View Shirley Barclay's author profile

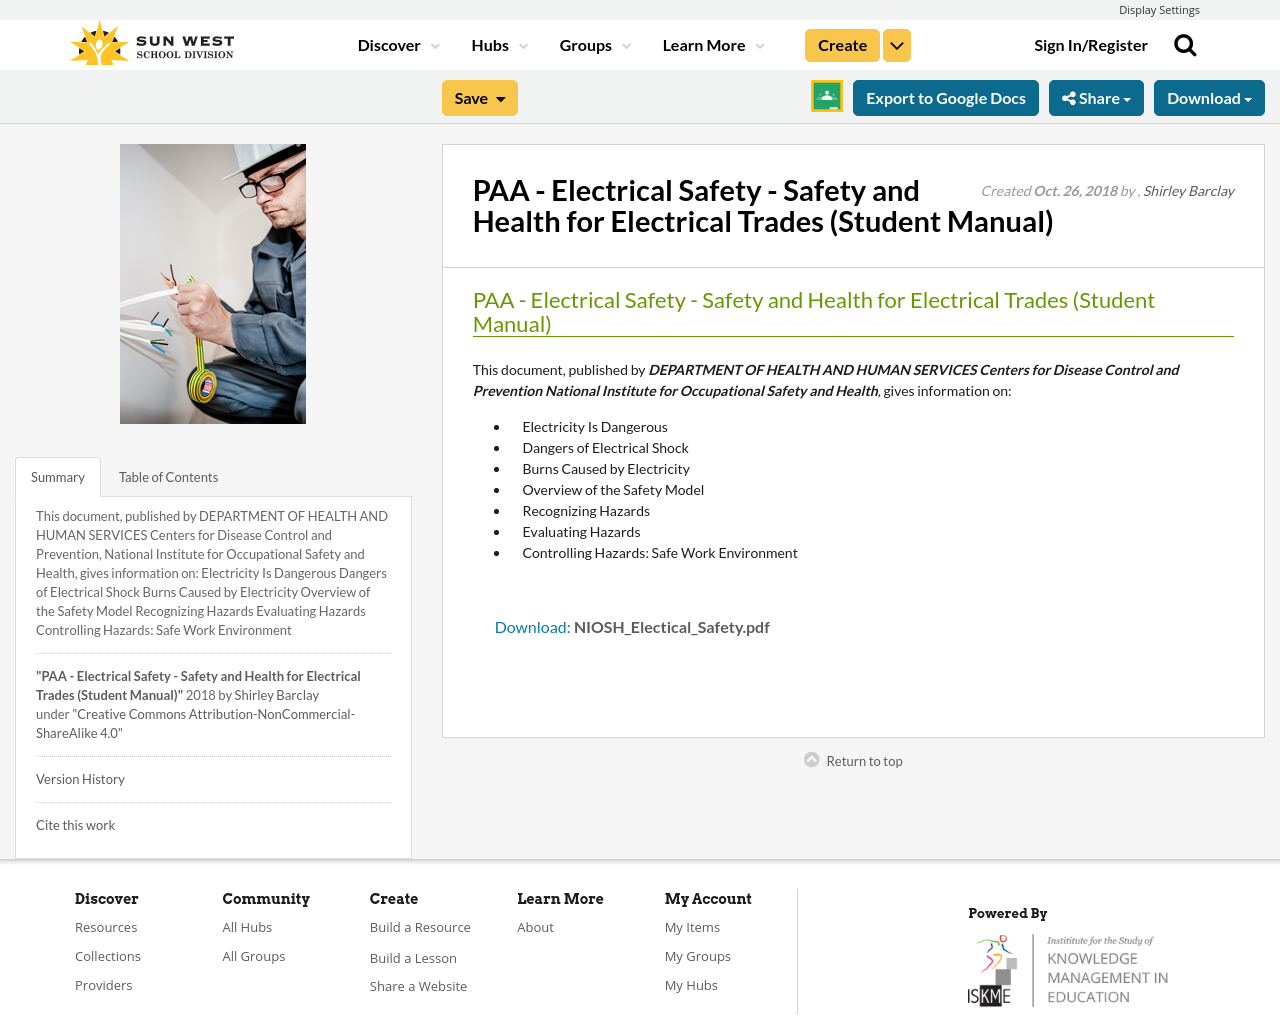(x=1188, y=189)
